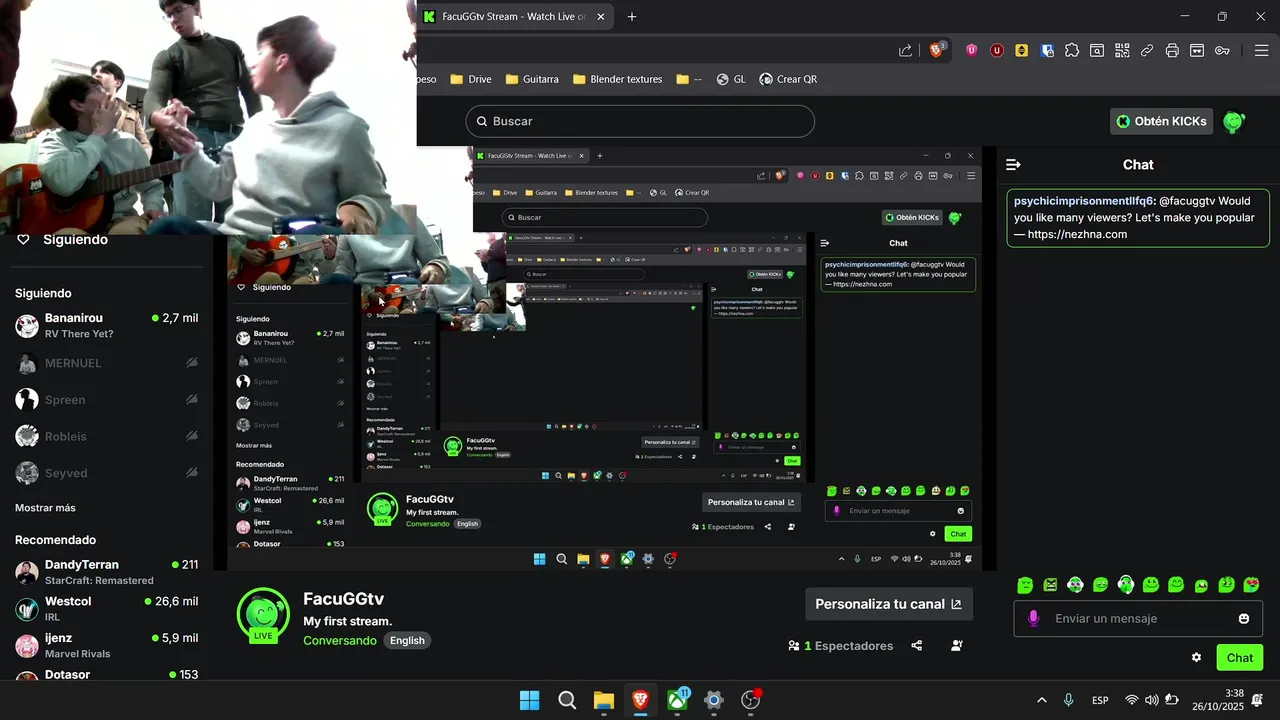Open the key password manager icon
The height and width of the screenshot is (720, 1280).
coord(1222,50)
